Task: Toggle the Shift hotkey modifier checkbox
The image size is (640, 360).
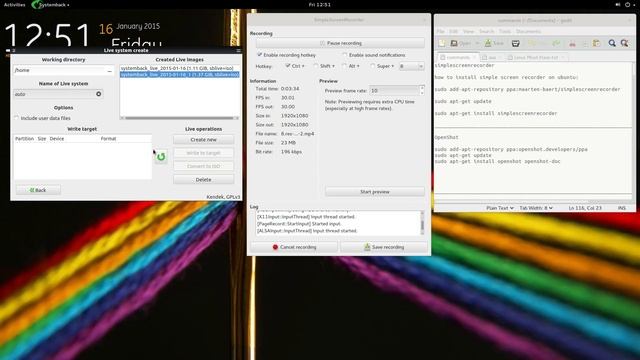Action: click(x=316, y=66)
